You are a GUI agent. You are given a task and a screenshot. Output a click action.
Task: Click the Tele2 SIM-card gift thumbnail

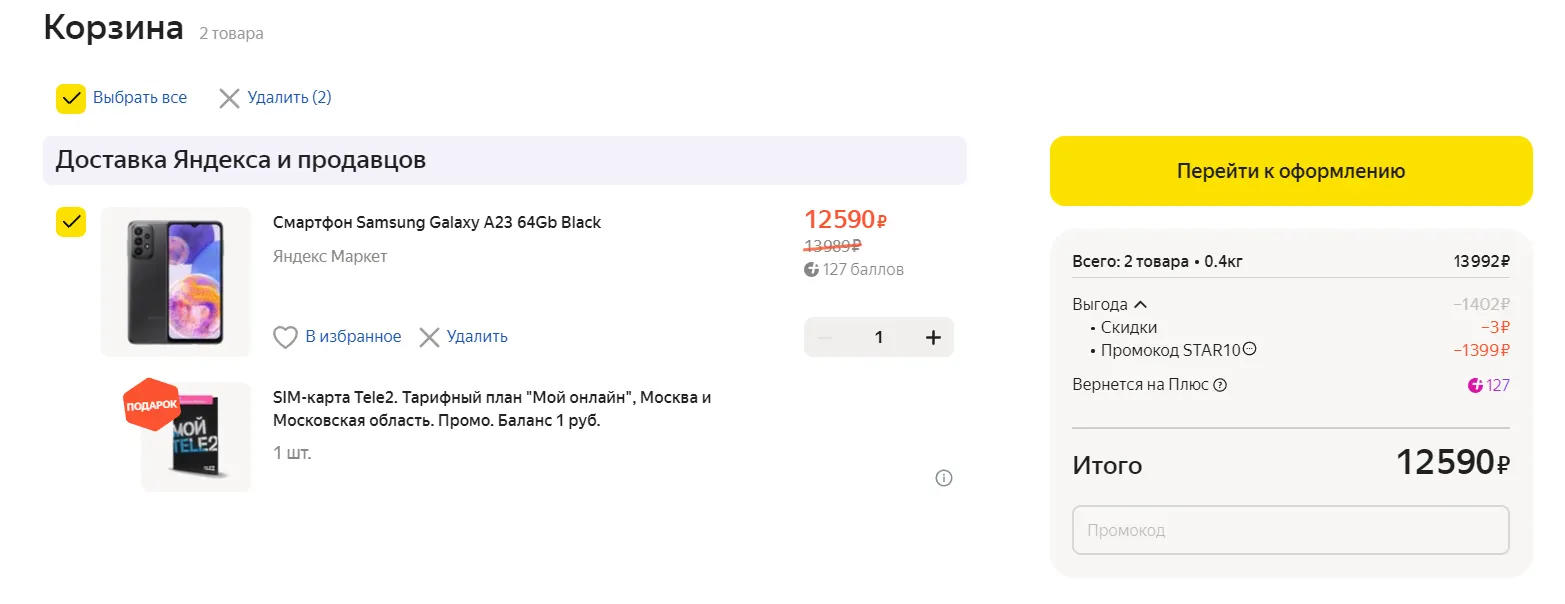click(x=194, y=438)
